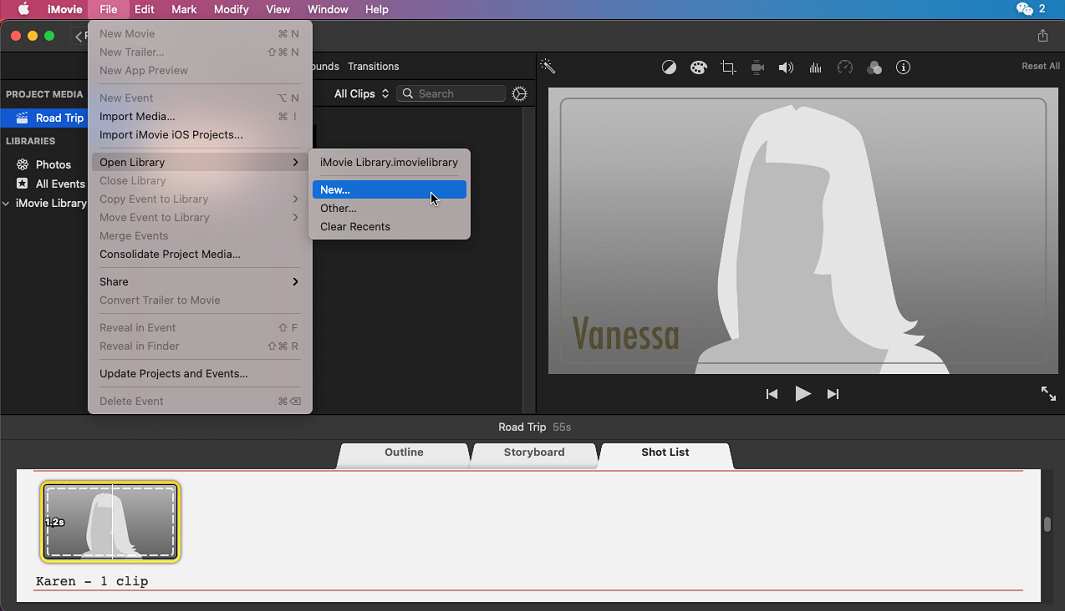Open the volume speaker tool
The width and height of the screenshot is (1065, 611).
tap(786, 67)
